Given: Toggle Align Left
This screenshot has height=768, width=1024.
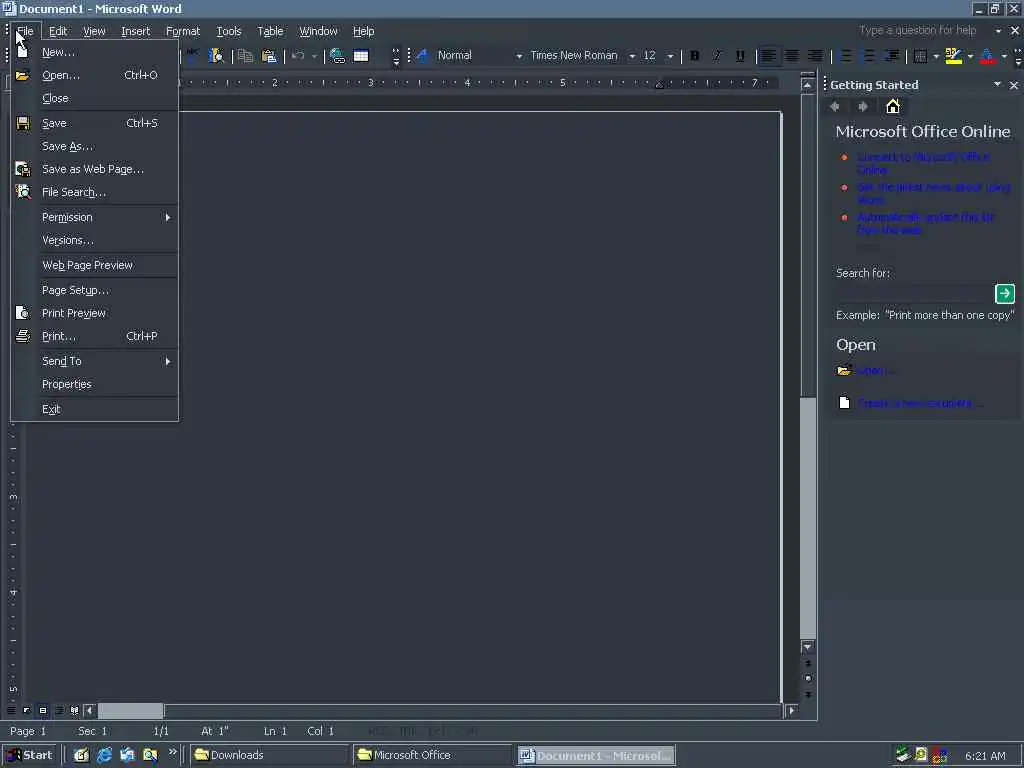Looking at the screenshot, I should 769,56.
